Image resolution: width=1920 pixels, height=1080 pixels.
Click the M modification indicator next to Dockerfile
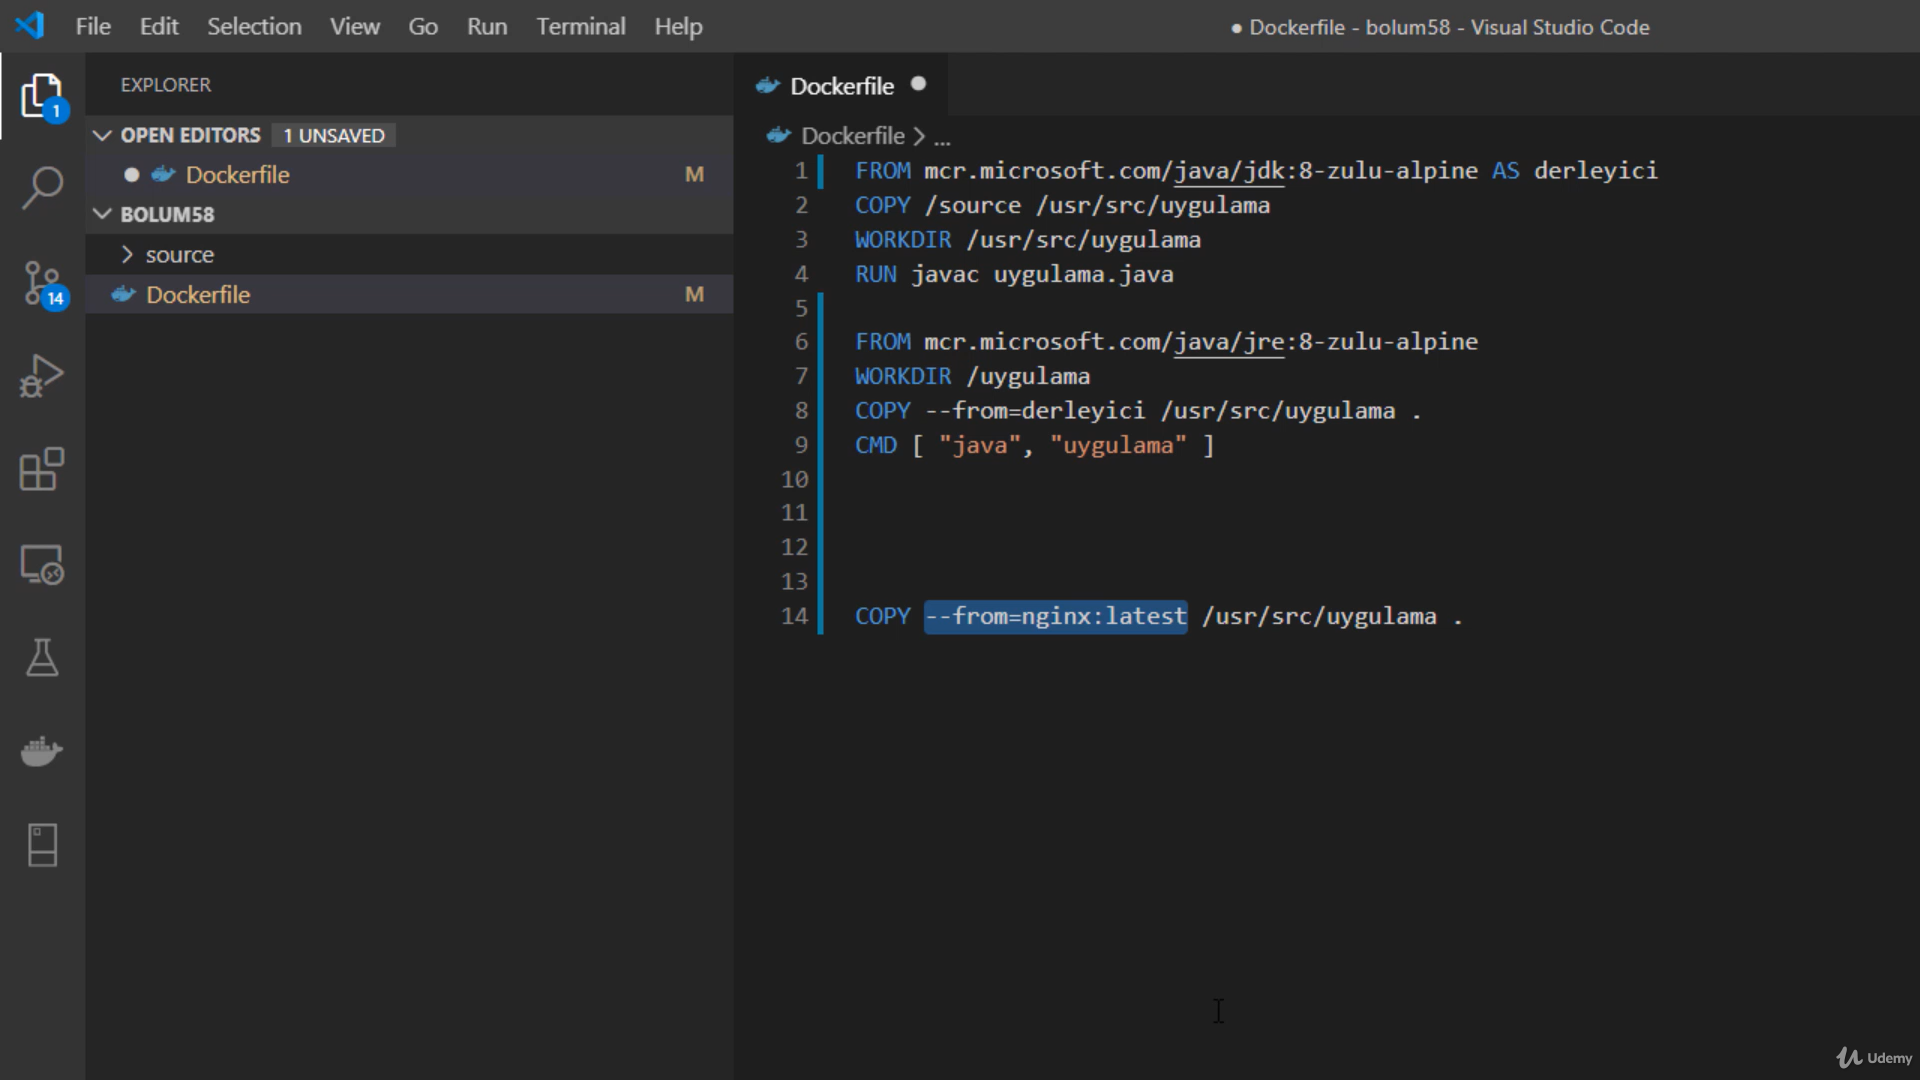coord(695,174)
